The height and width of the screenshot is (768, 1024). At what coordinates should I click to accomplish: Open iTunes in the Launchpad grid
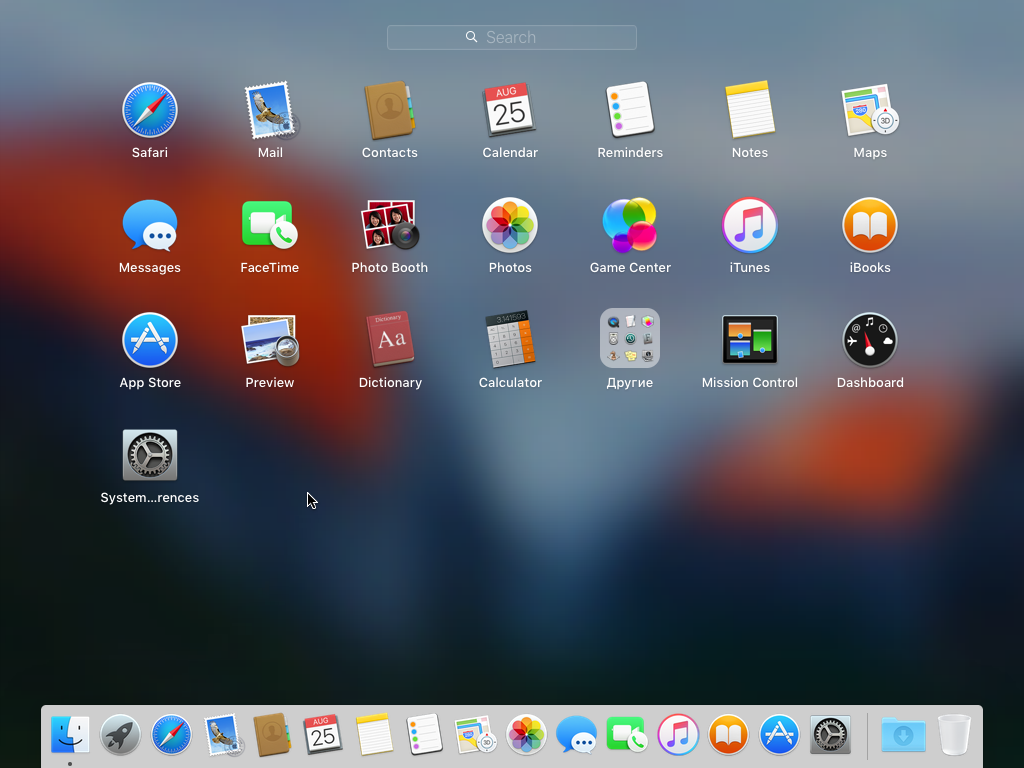(x=750, y=225)
